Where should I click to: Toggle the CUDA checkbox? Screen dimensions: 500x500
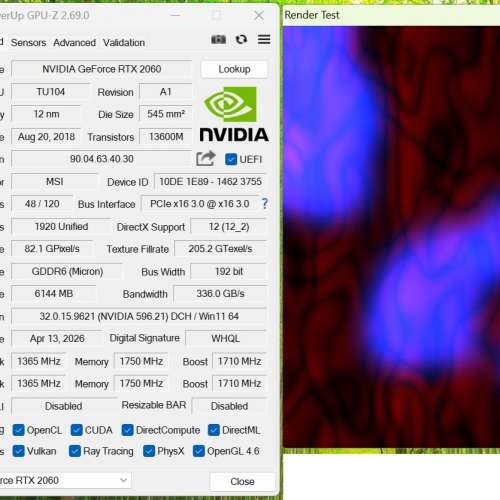point(77,430)
